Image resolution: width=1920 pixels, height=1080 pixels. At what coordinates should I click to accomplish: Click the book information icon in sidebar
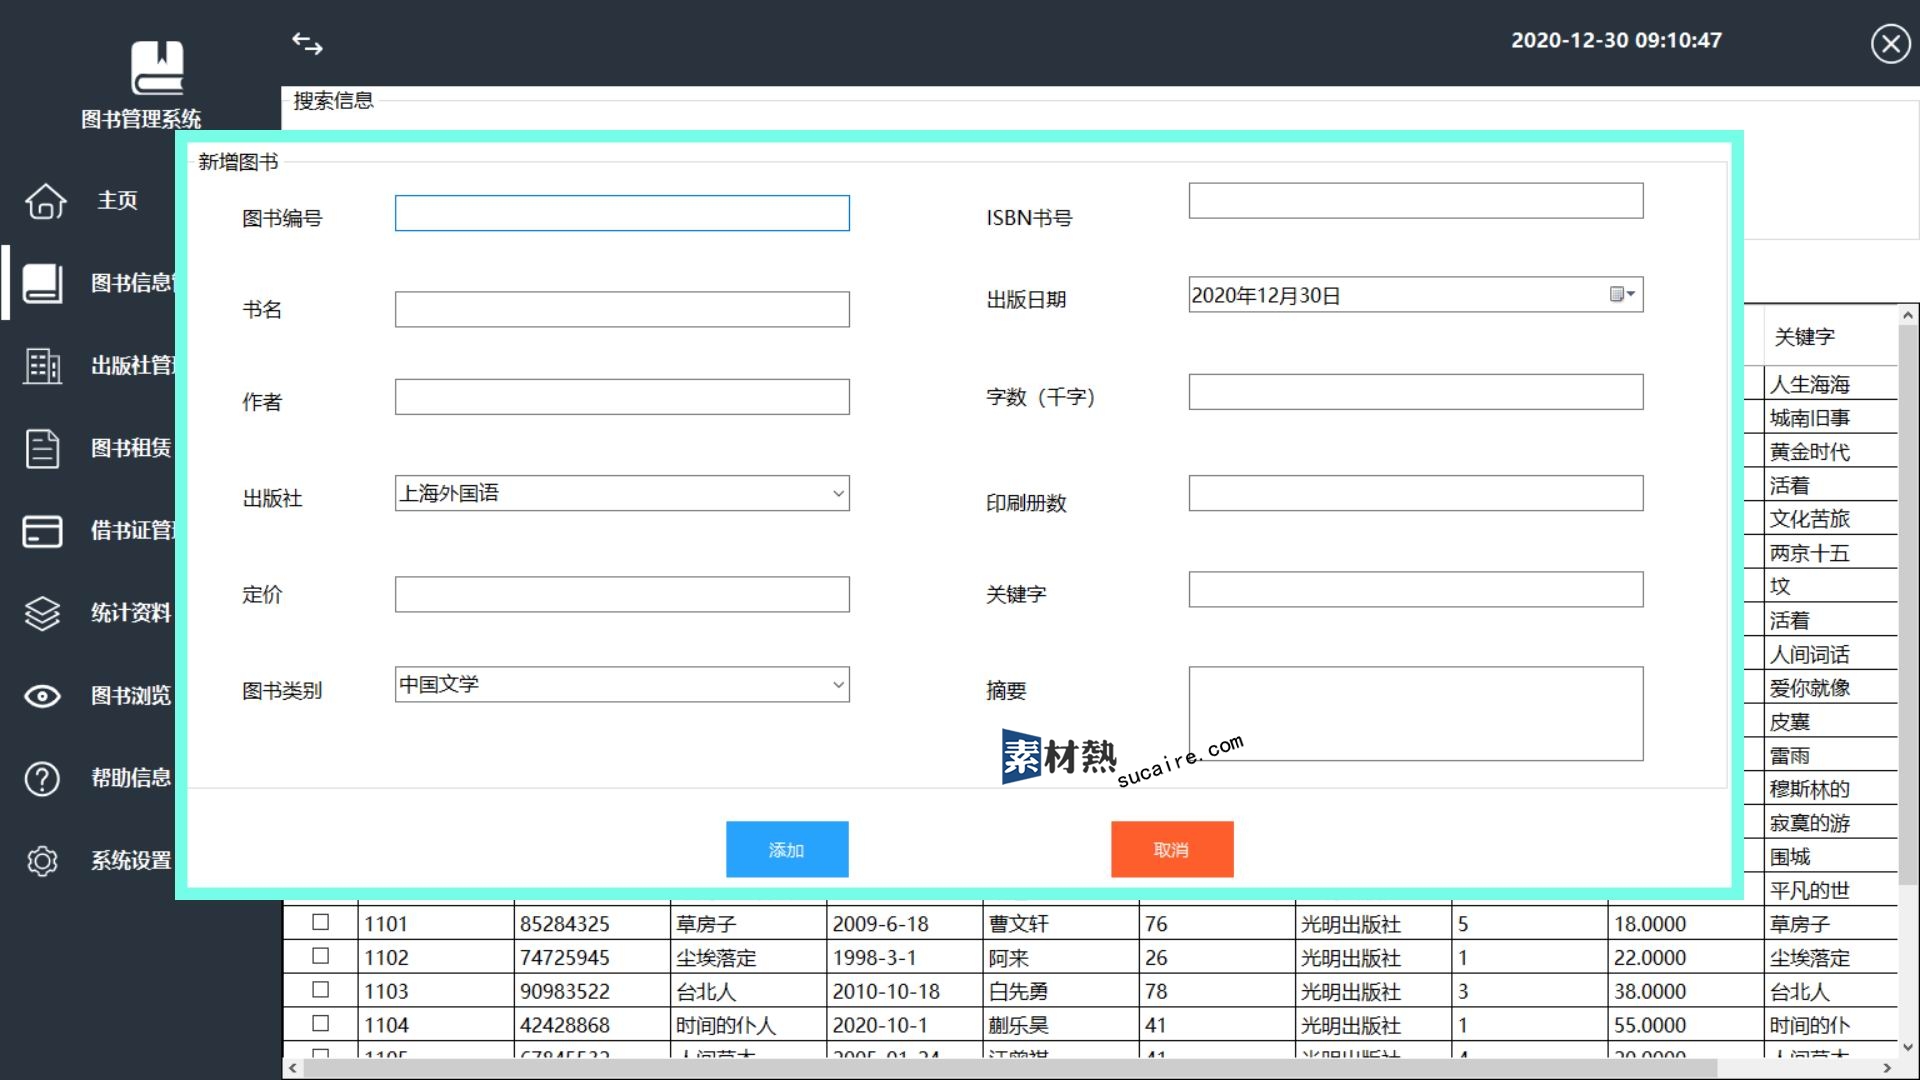tap(42, 283)
